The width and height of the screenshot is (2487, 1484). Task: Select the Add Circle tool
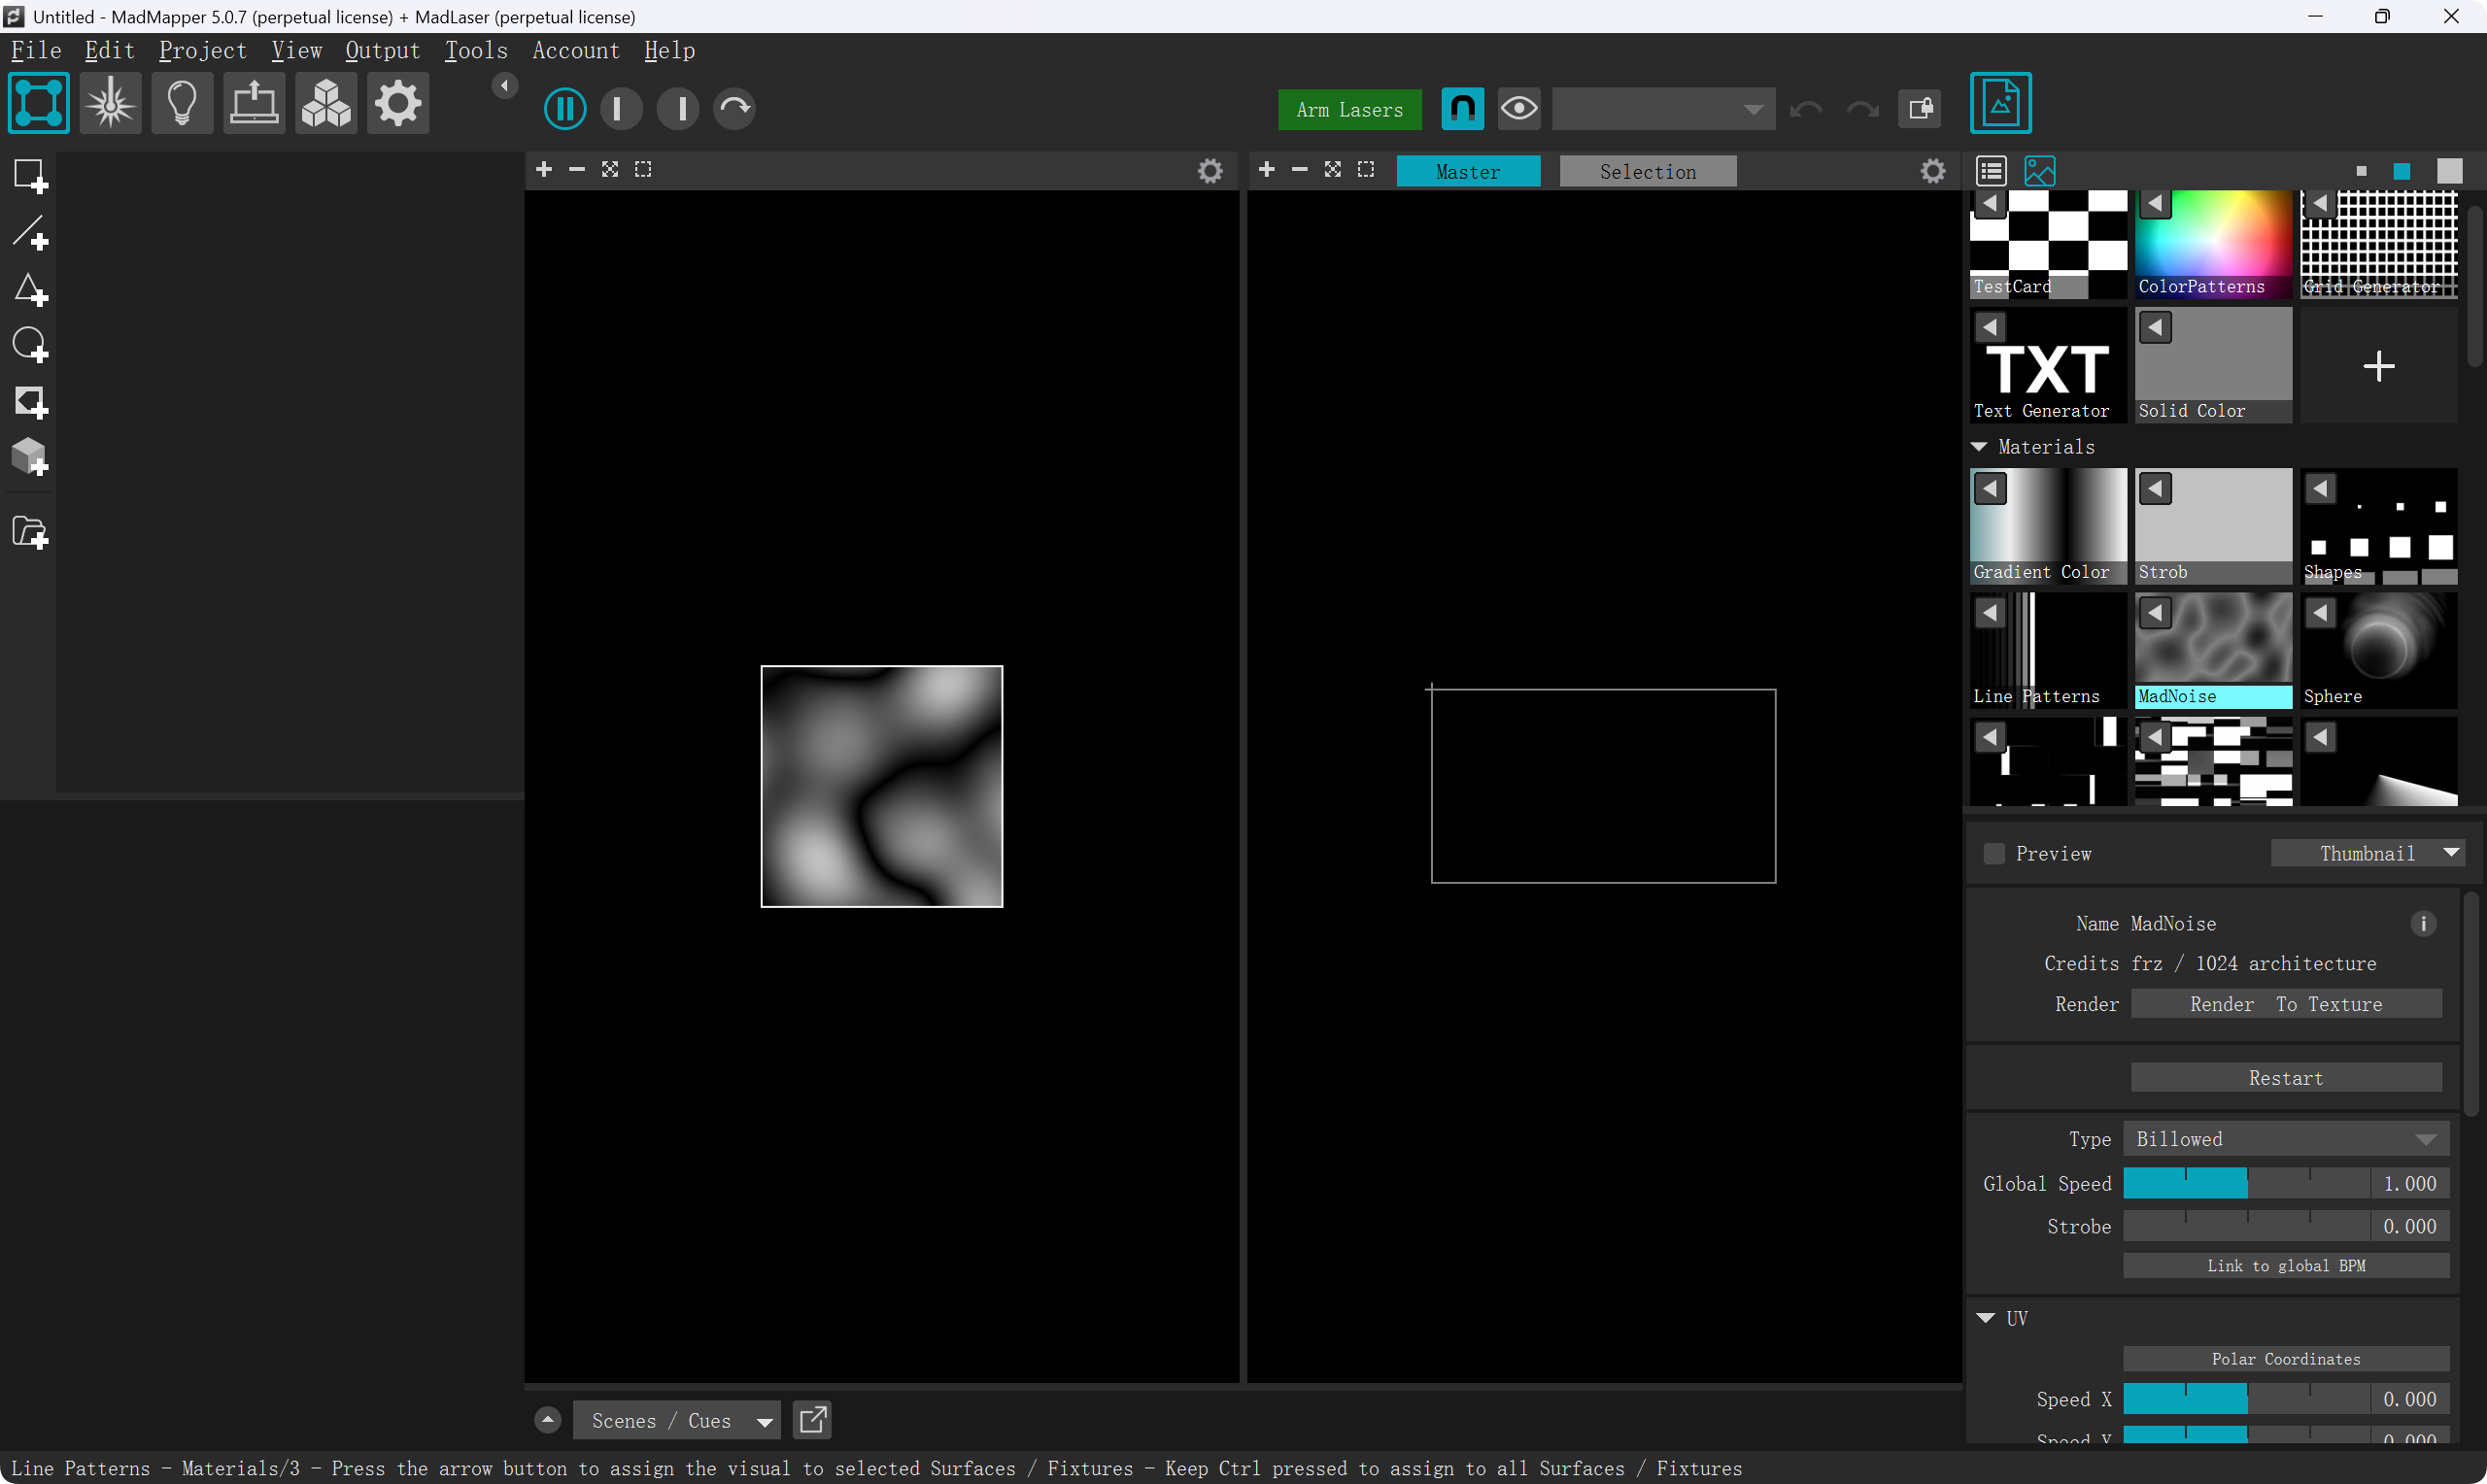[x=30, y=346]
